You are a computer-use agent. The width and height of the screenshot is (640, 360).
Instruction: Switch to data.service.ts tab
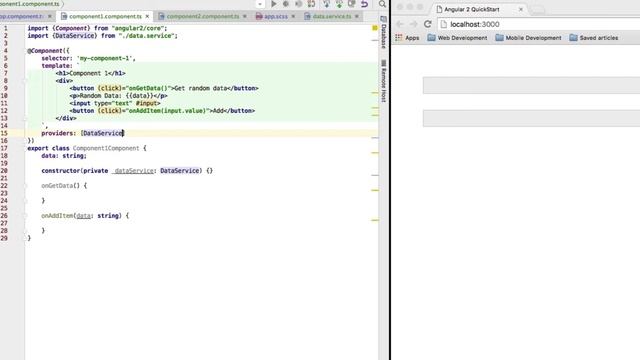(332, 16)
